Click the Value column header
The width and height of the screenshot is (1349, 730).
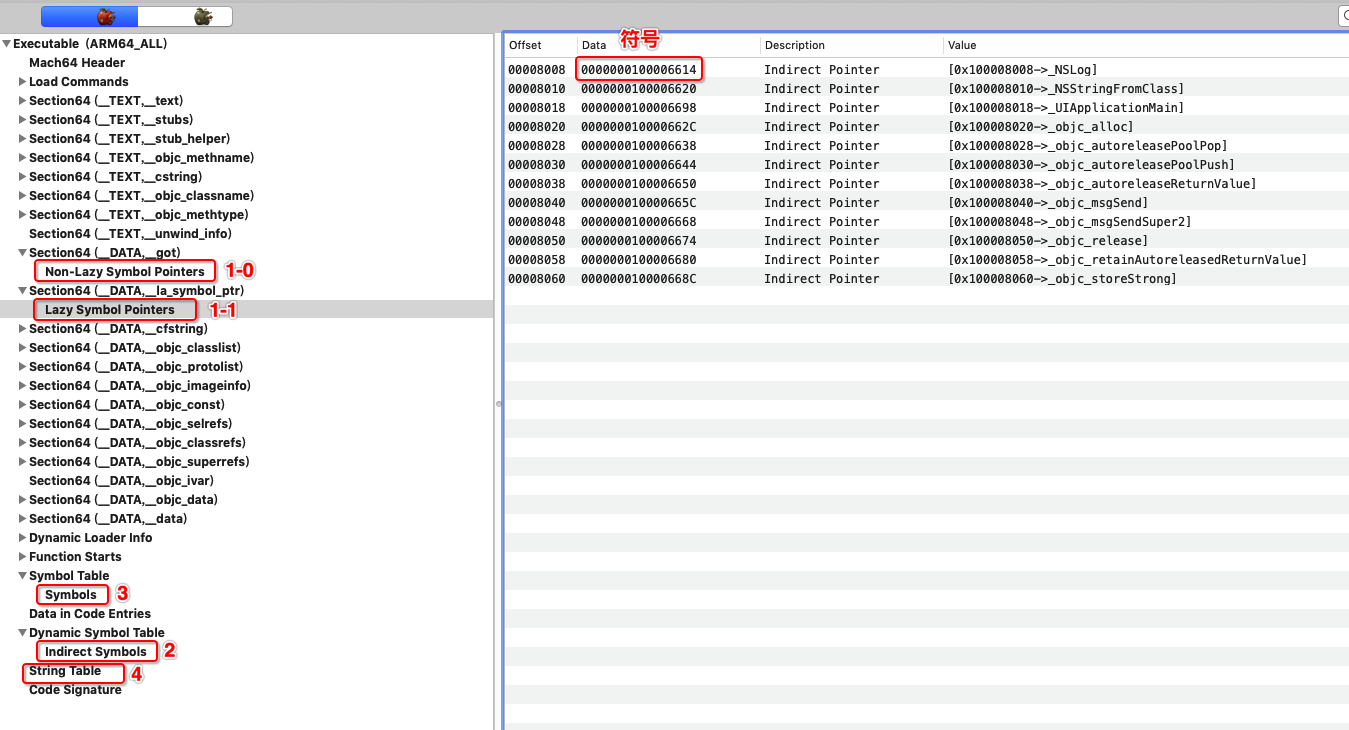coord(962,45)
